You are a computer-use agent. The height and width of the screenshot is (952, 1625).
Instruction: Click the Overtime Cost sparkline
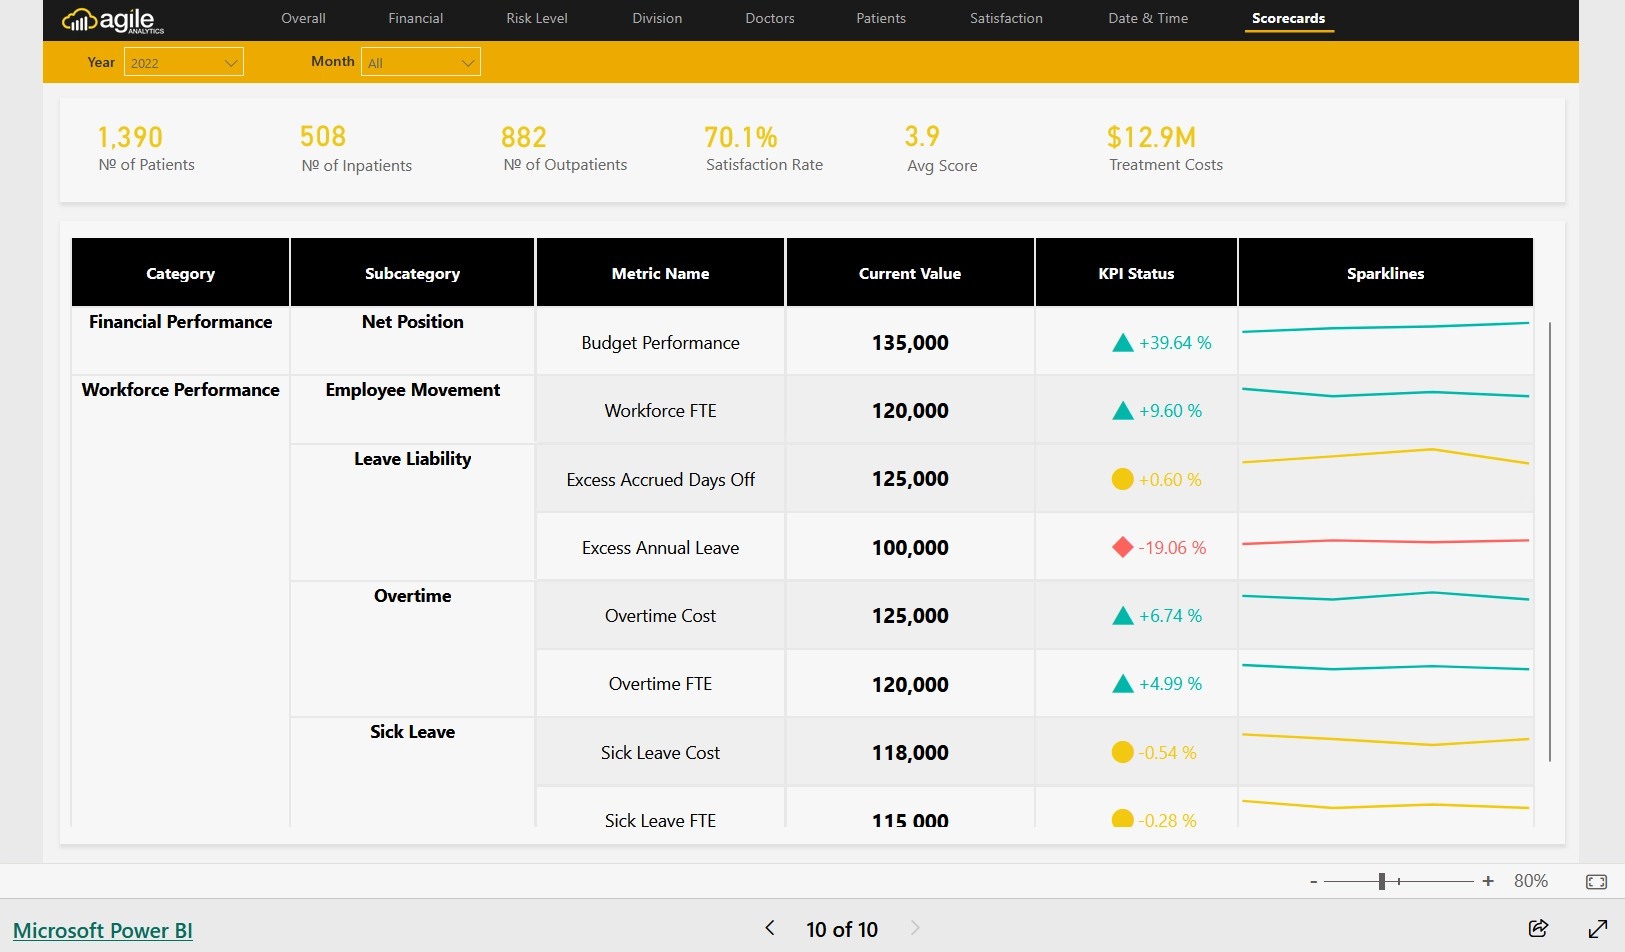pyautogui.click(x=1385, y=596)
